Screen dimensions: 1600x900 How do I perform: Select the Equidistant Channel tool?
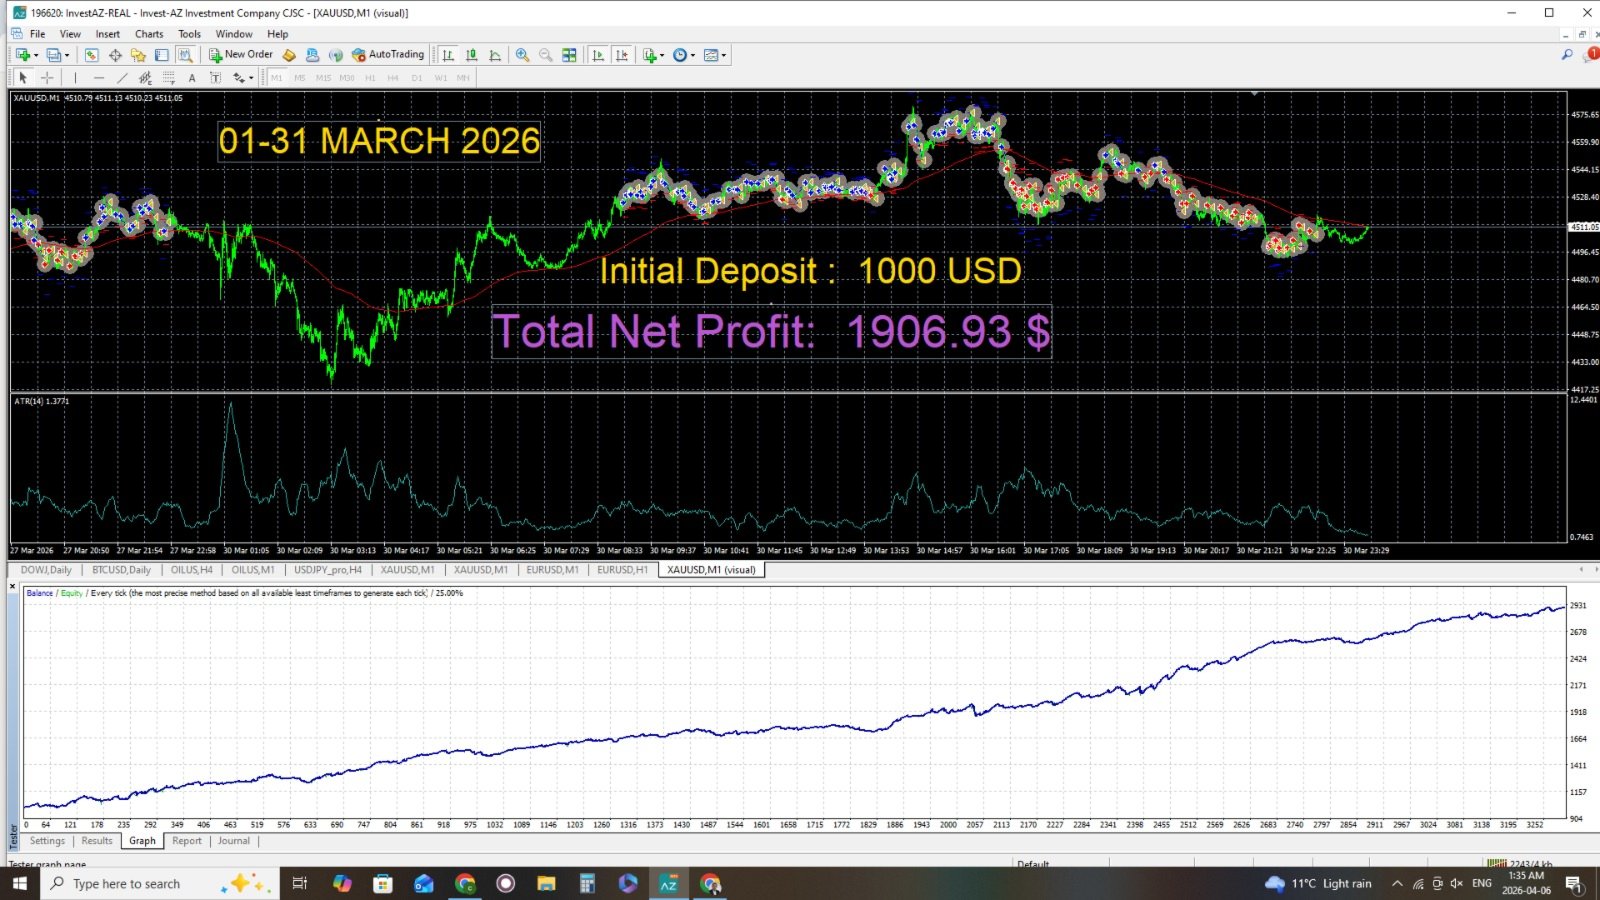(145, 77)
